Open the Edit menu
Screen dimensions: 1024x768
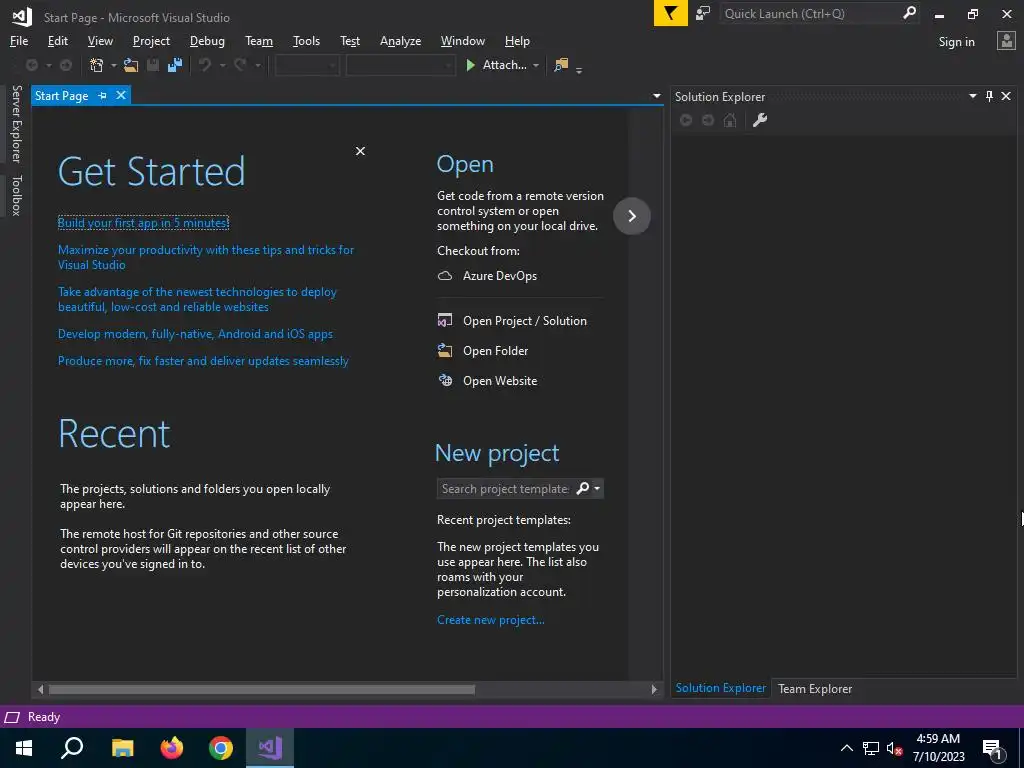tap(57, 40)
